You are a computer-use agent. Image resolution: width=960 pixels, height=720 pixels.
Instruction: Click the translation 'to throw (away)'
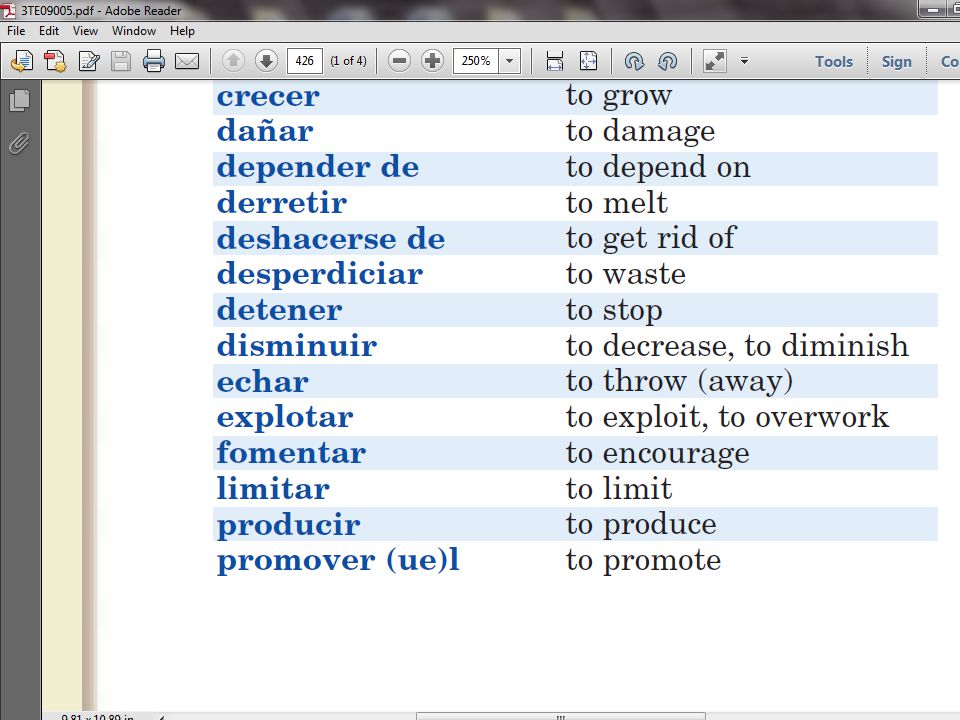coord(680,382)
